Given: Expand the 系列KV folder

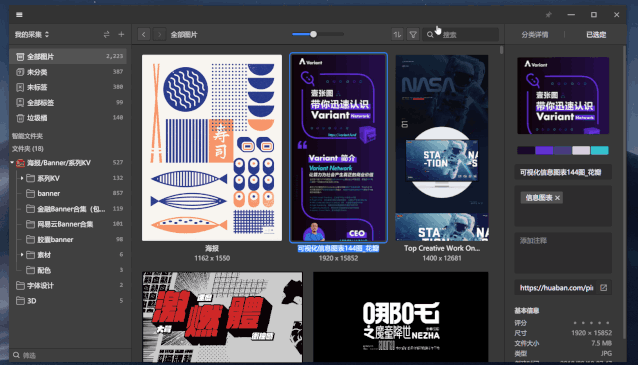Looking at the screenshot, I should tap(22, 178).
